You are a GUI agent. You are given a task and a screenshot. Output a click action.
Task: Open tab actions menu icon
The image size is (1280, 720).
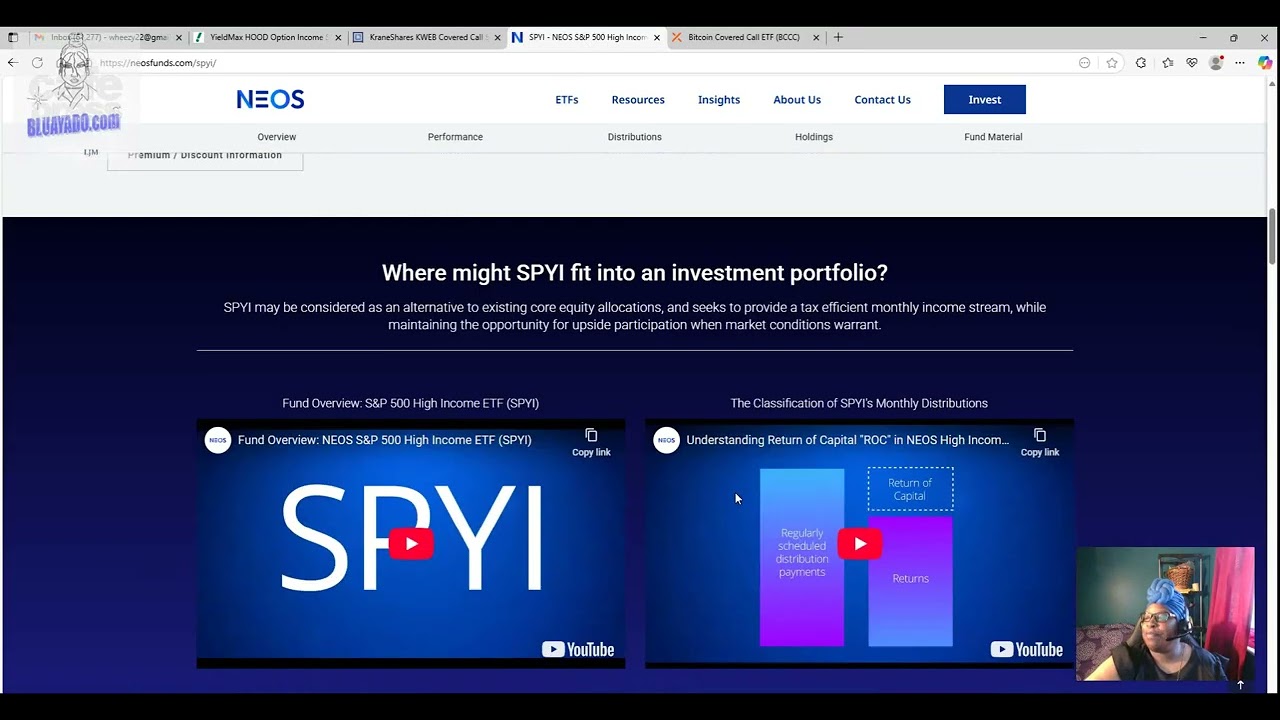tap(13, 37)
